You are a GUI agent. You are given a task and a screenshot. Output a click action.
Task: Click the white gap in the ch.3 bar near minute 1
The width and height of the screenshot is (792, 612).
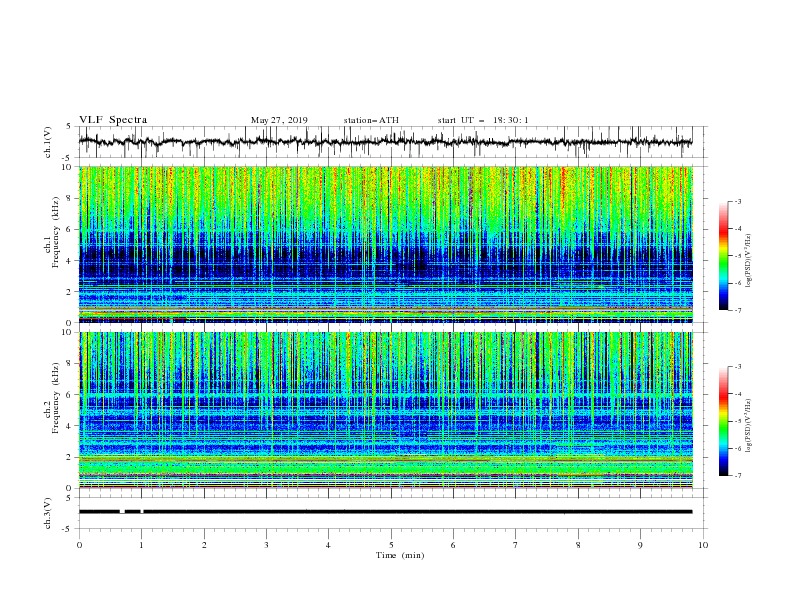[x=141, y=512]
